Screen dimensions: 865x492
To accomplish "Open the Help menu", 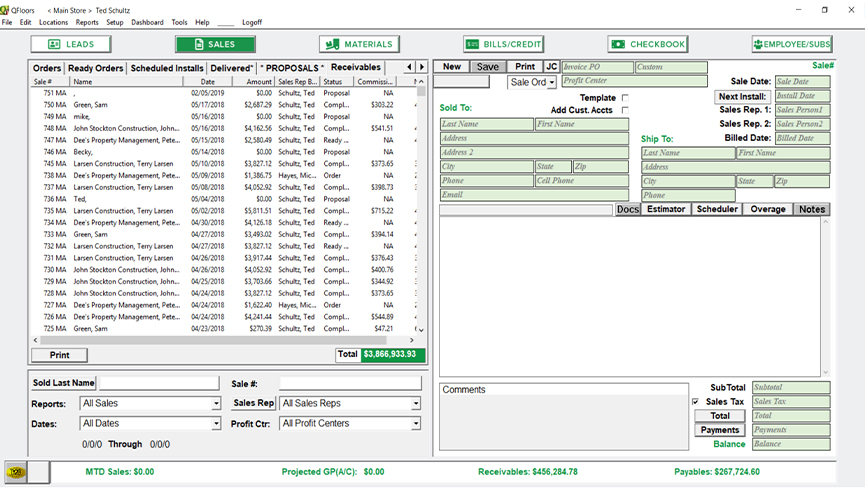I will (202, 23).
